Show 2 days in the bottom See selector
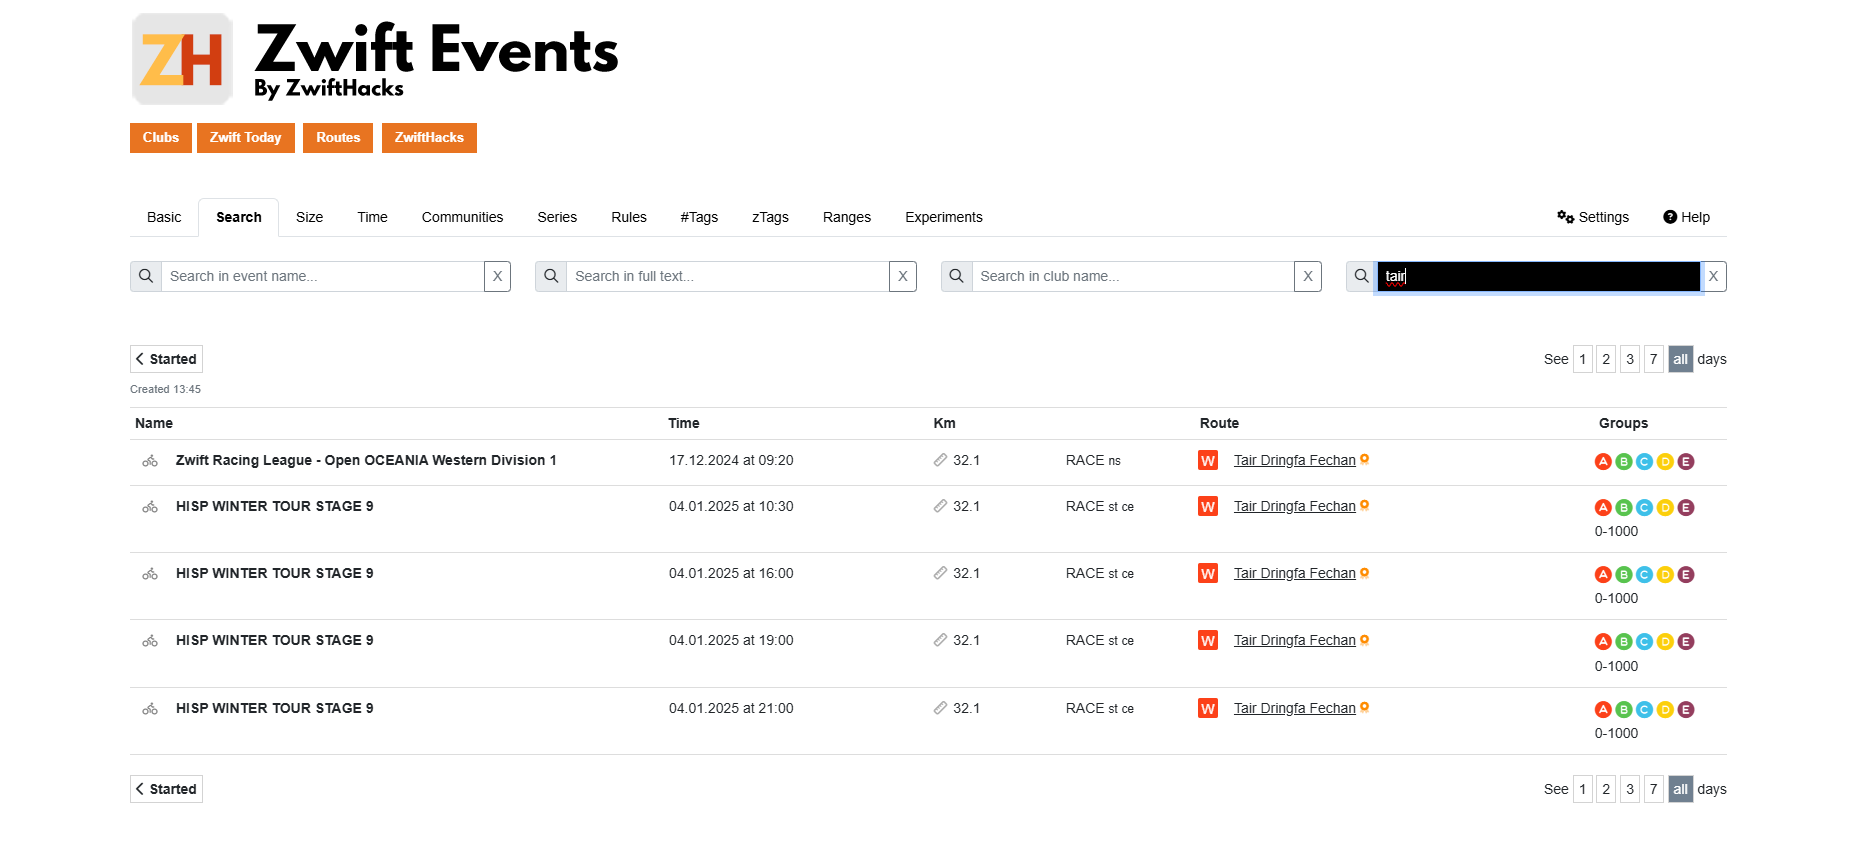 [1606, 789]
